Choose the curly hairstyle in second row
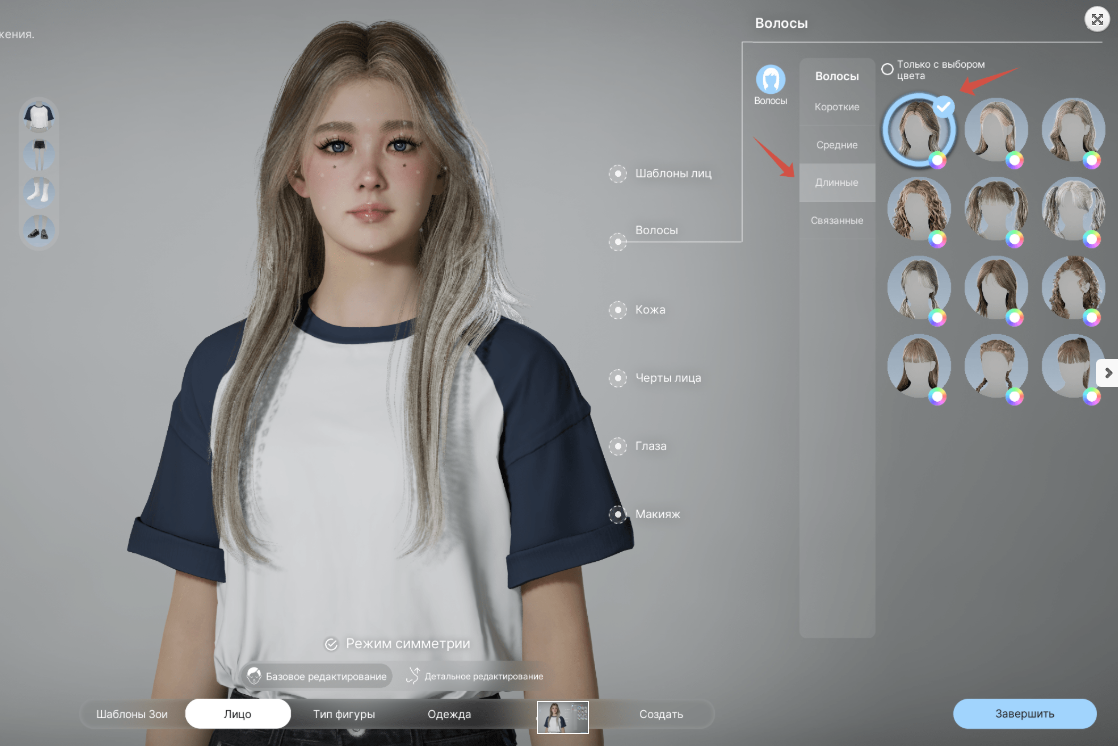 point(918,208)
